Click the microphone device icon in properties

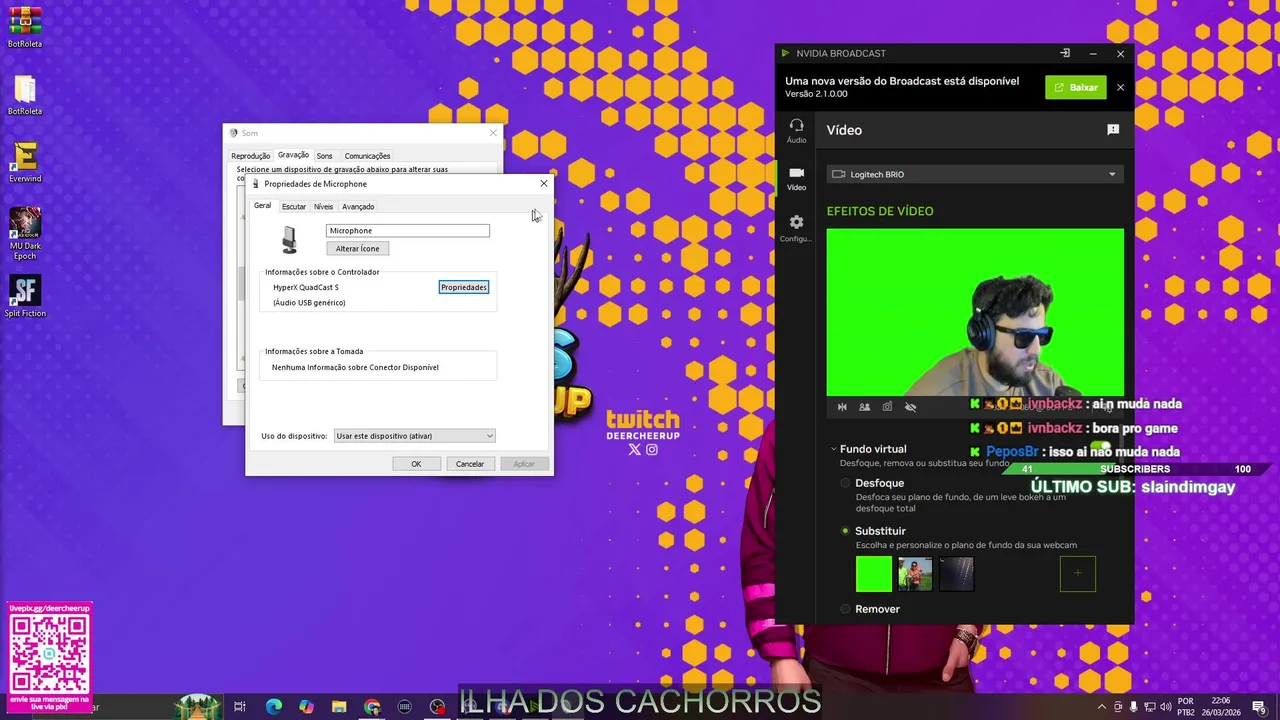click(290, 240)
